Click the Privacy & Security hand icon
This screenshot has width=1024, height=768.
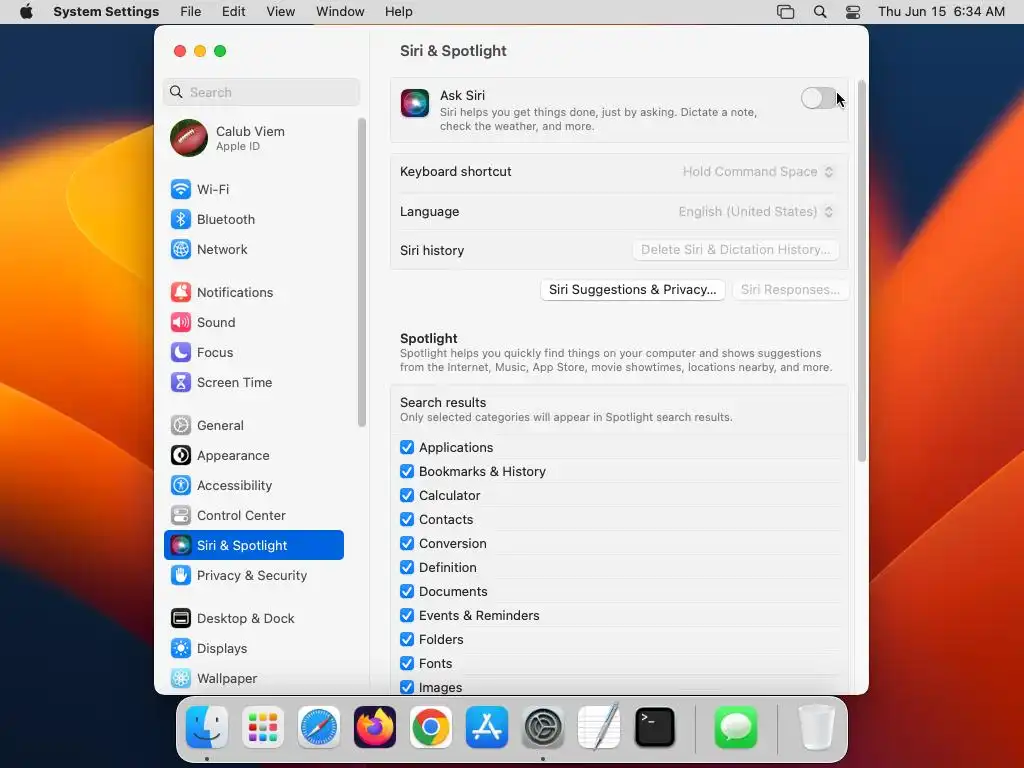click(x=181, y=576)
